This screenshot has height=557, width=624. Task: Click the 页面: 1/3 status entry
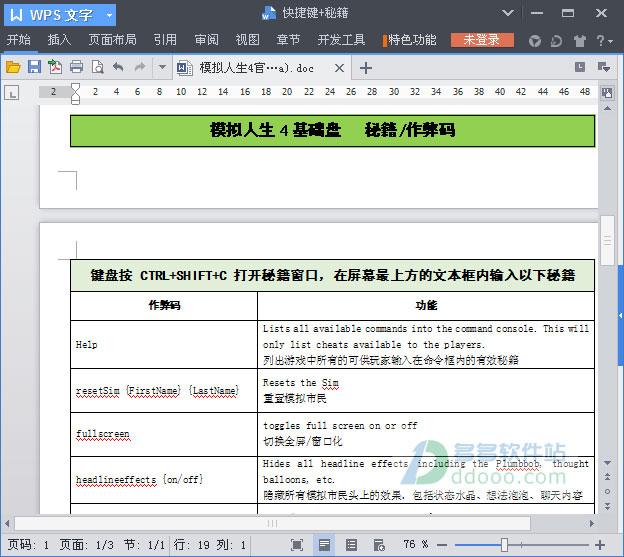(86, 545)
